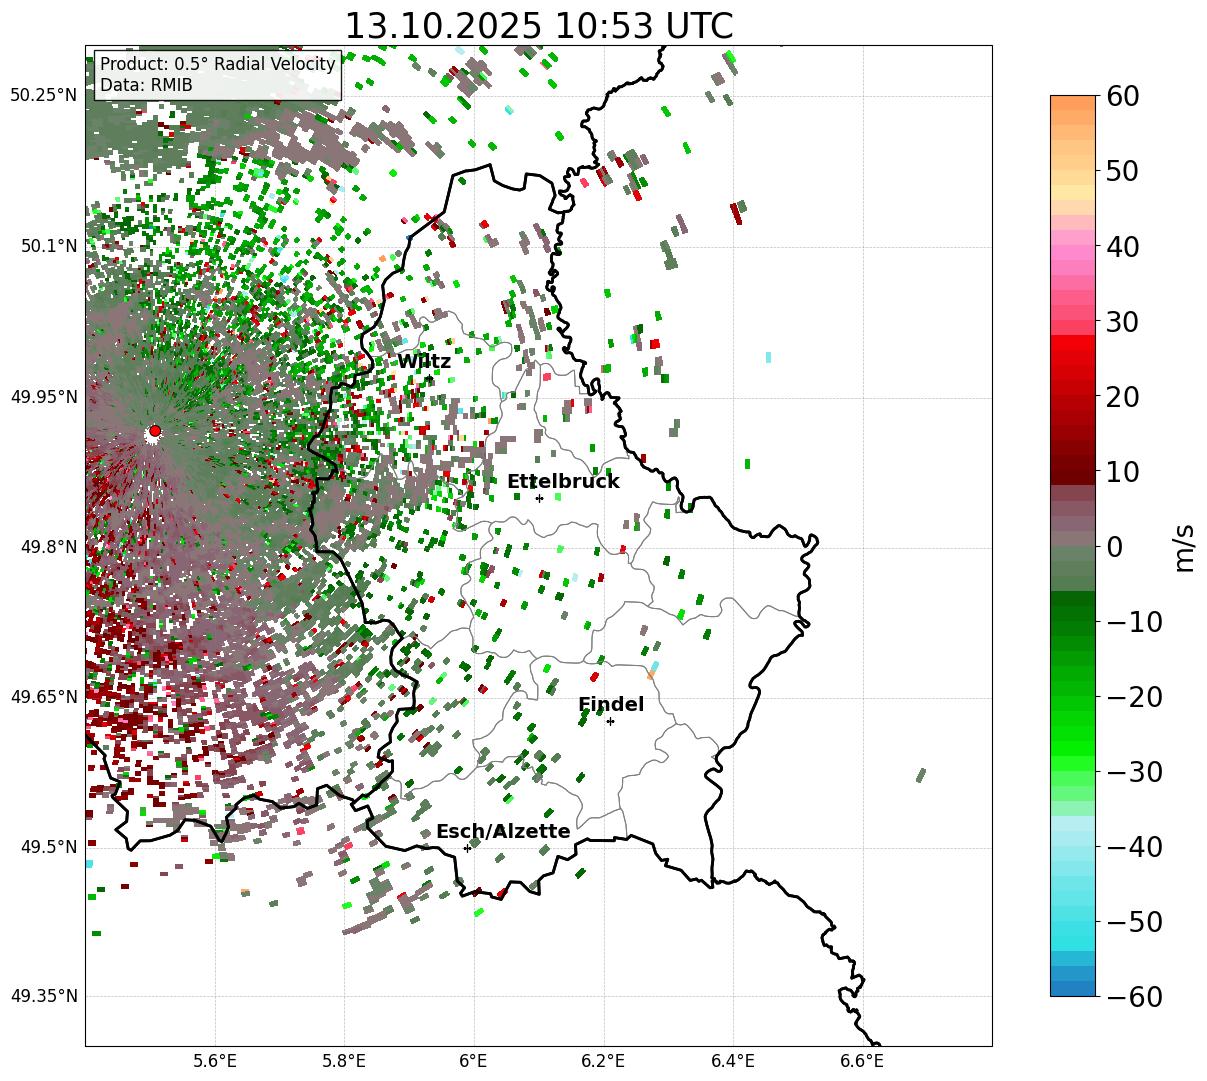The image size is (1207, 1081).
Task: Click the red radar site marker dot
Action: pyautogui.click(x=154, y=431)
